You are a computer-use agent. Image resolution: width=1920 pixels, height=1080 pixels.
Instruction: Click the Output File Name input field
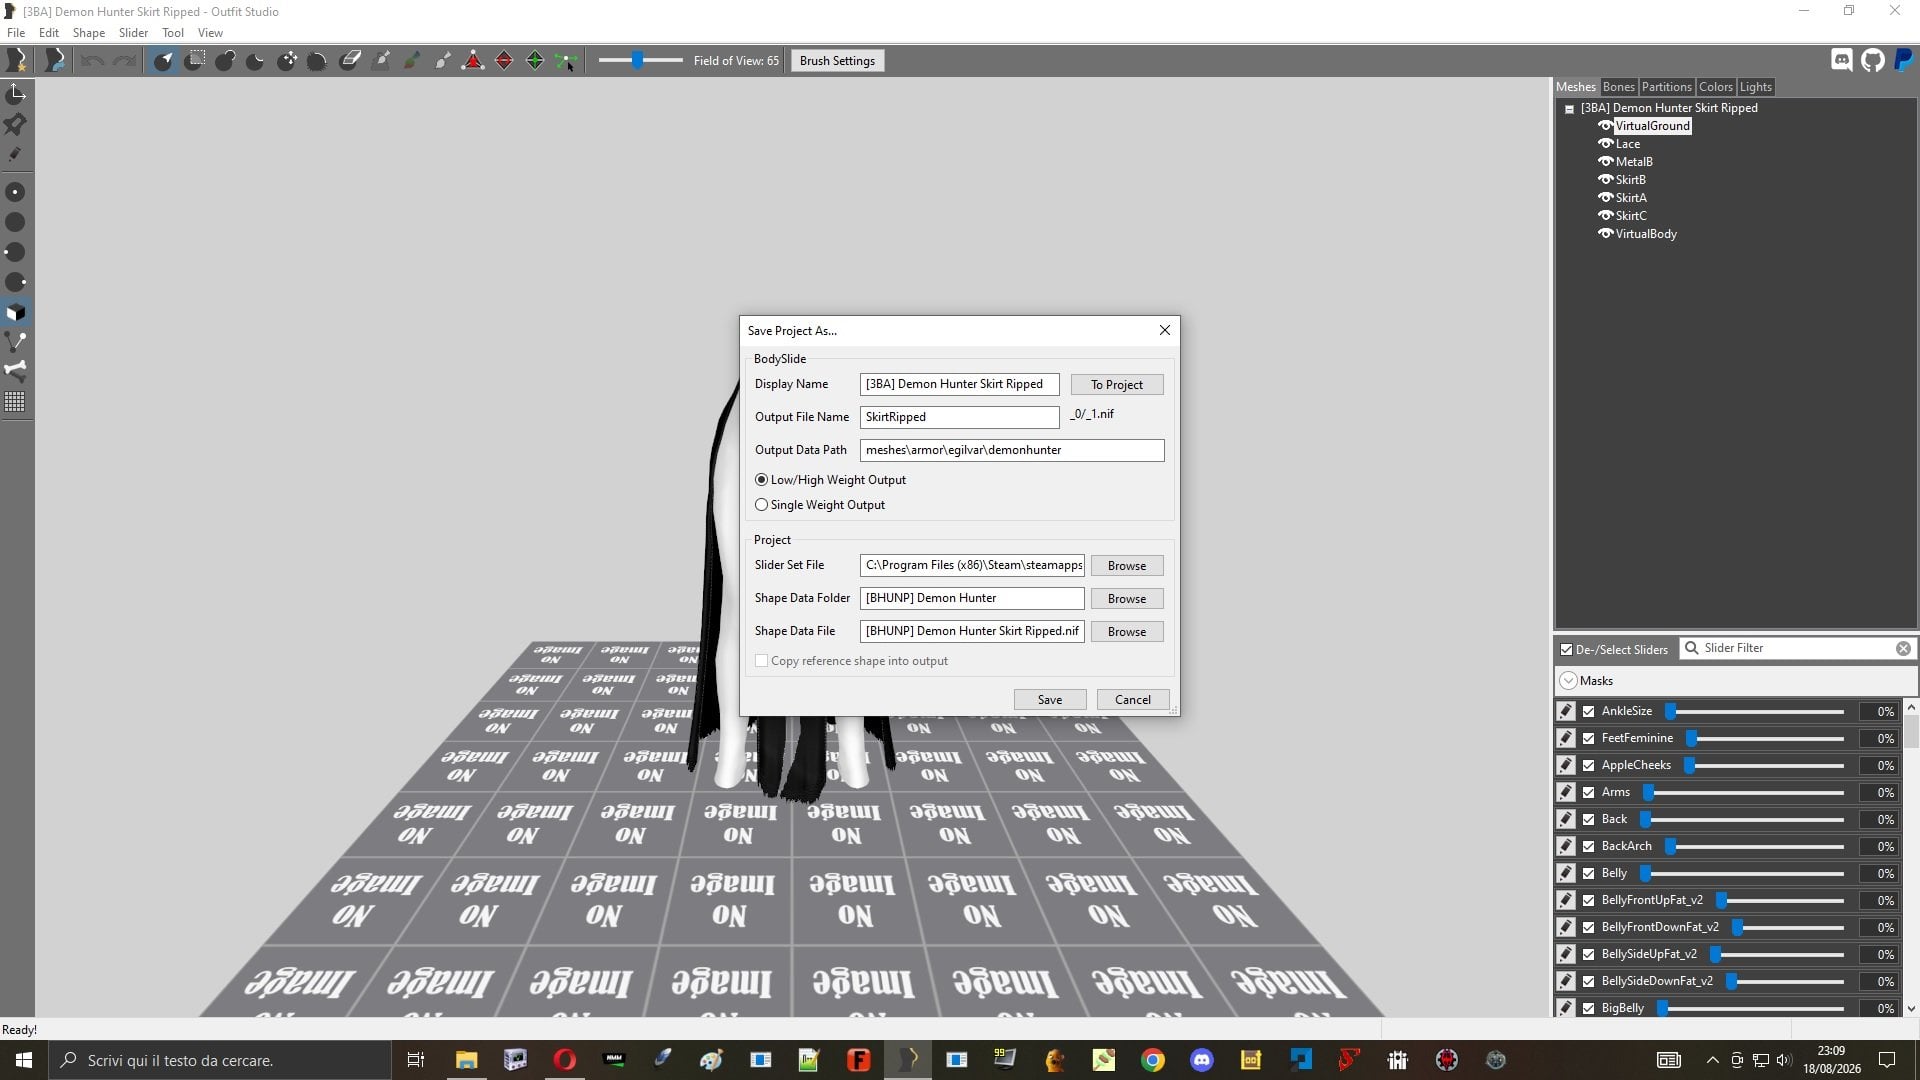click(x=959, y=417)
